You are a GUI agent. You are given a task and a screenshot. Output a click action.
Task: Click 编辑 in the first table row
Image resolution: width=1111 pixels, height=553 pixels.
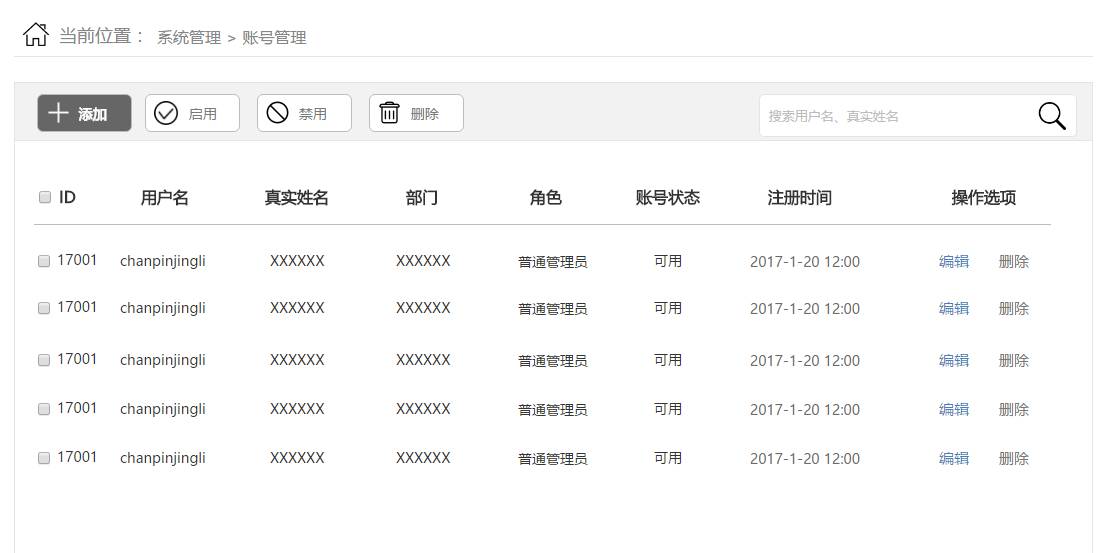pyautogui.click(x=954, y=261)
